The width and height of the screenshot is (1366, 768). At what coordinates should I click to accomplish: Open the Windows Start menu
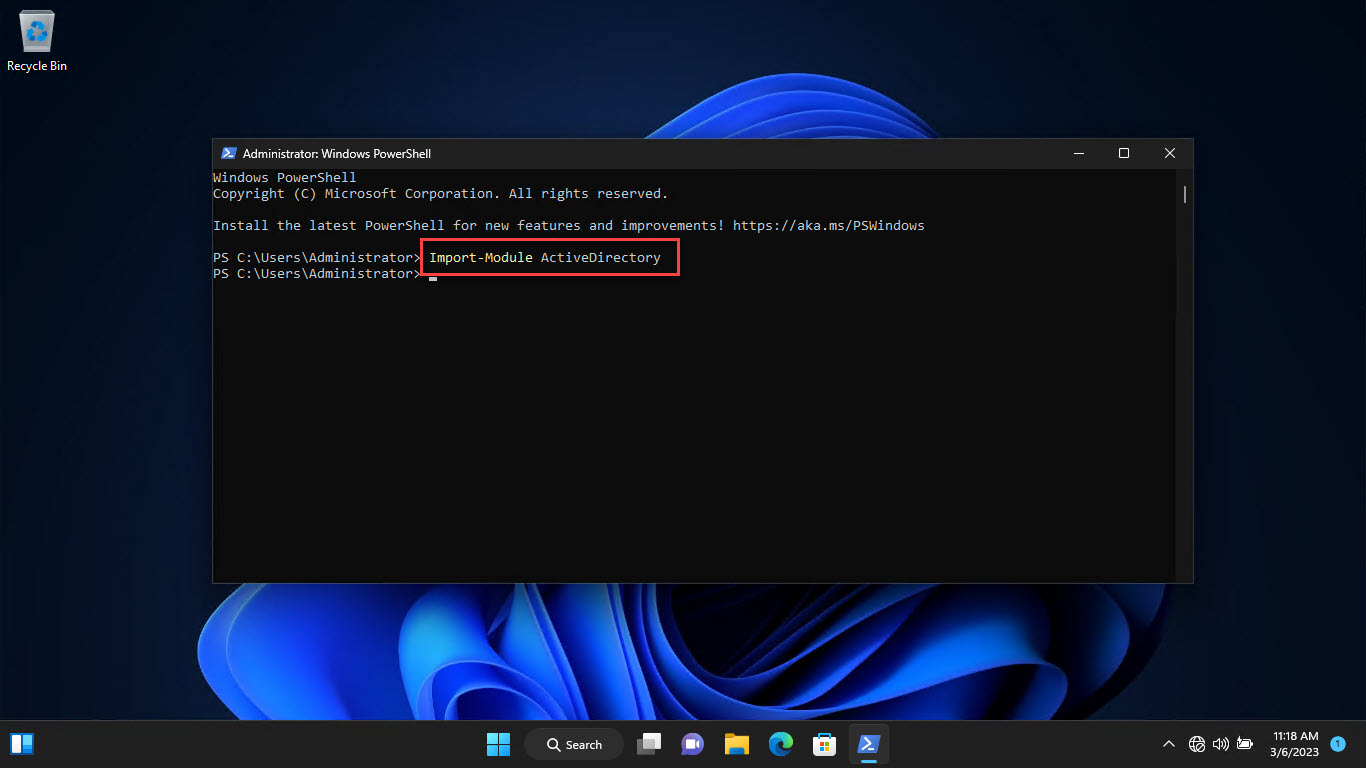tap(498, 744)
